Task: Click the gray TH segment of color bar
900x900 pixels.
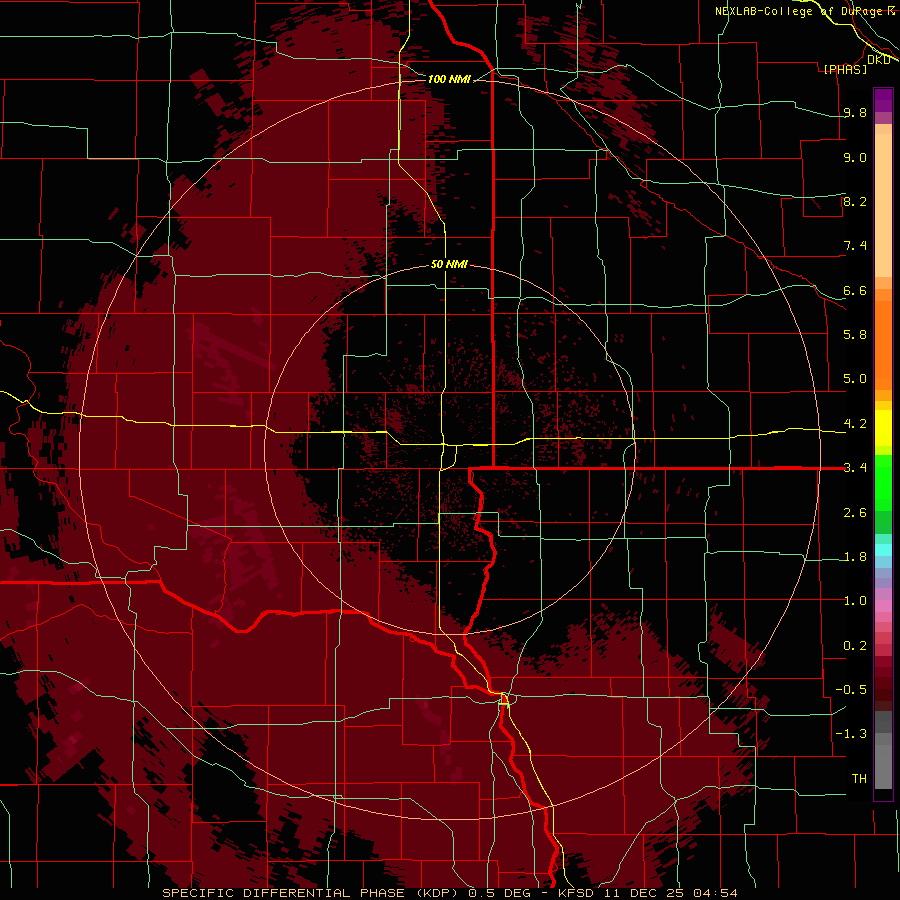Action: pos(883,766)
